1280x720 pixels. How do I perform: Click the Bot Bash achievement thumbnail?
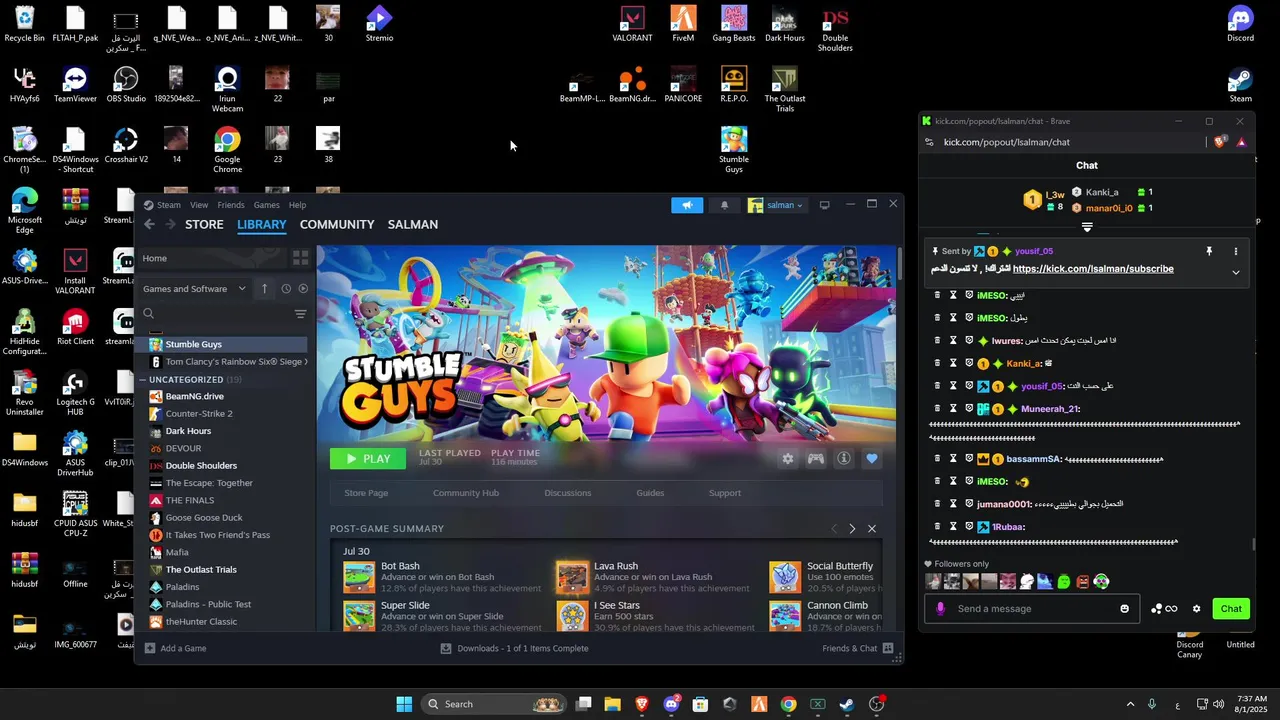coord(359,577)
